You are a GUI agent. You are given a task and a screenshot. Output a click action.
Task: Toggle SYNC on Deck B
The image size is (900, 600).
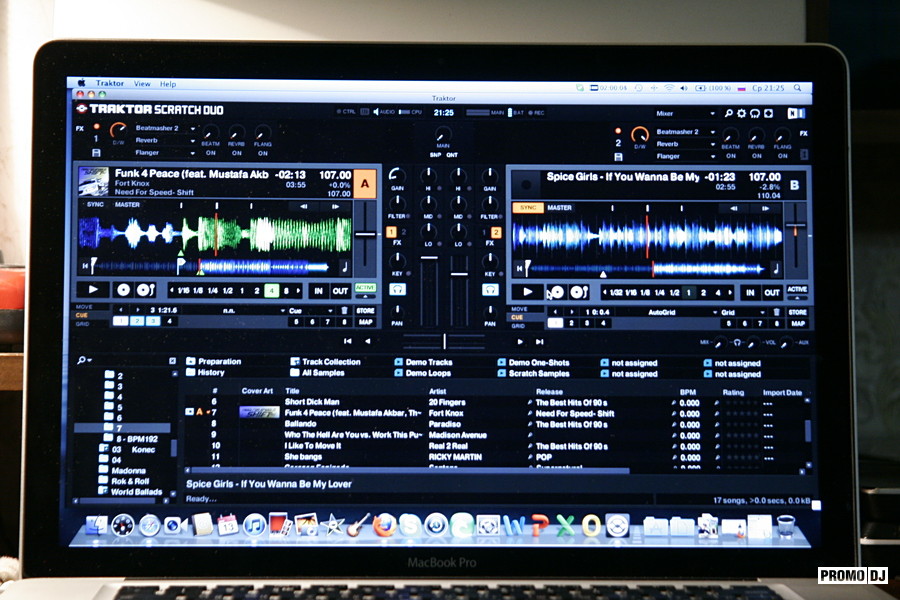coord(527,207)
